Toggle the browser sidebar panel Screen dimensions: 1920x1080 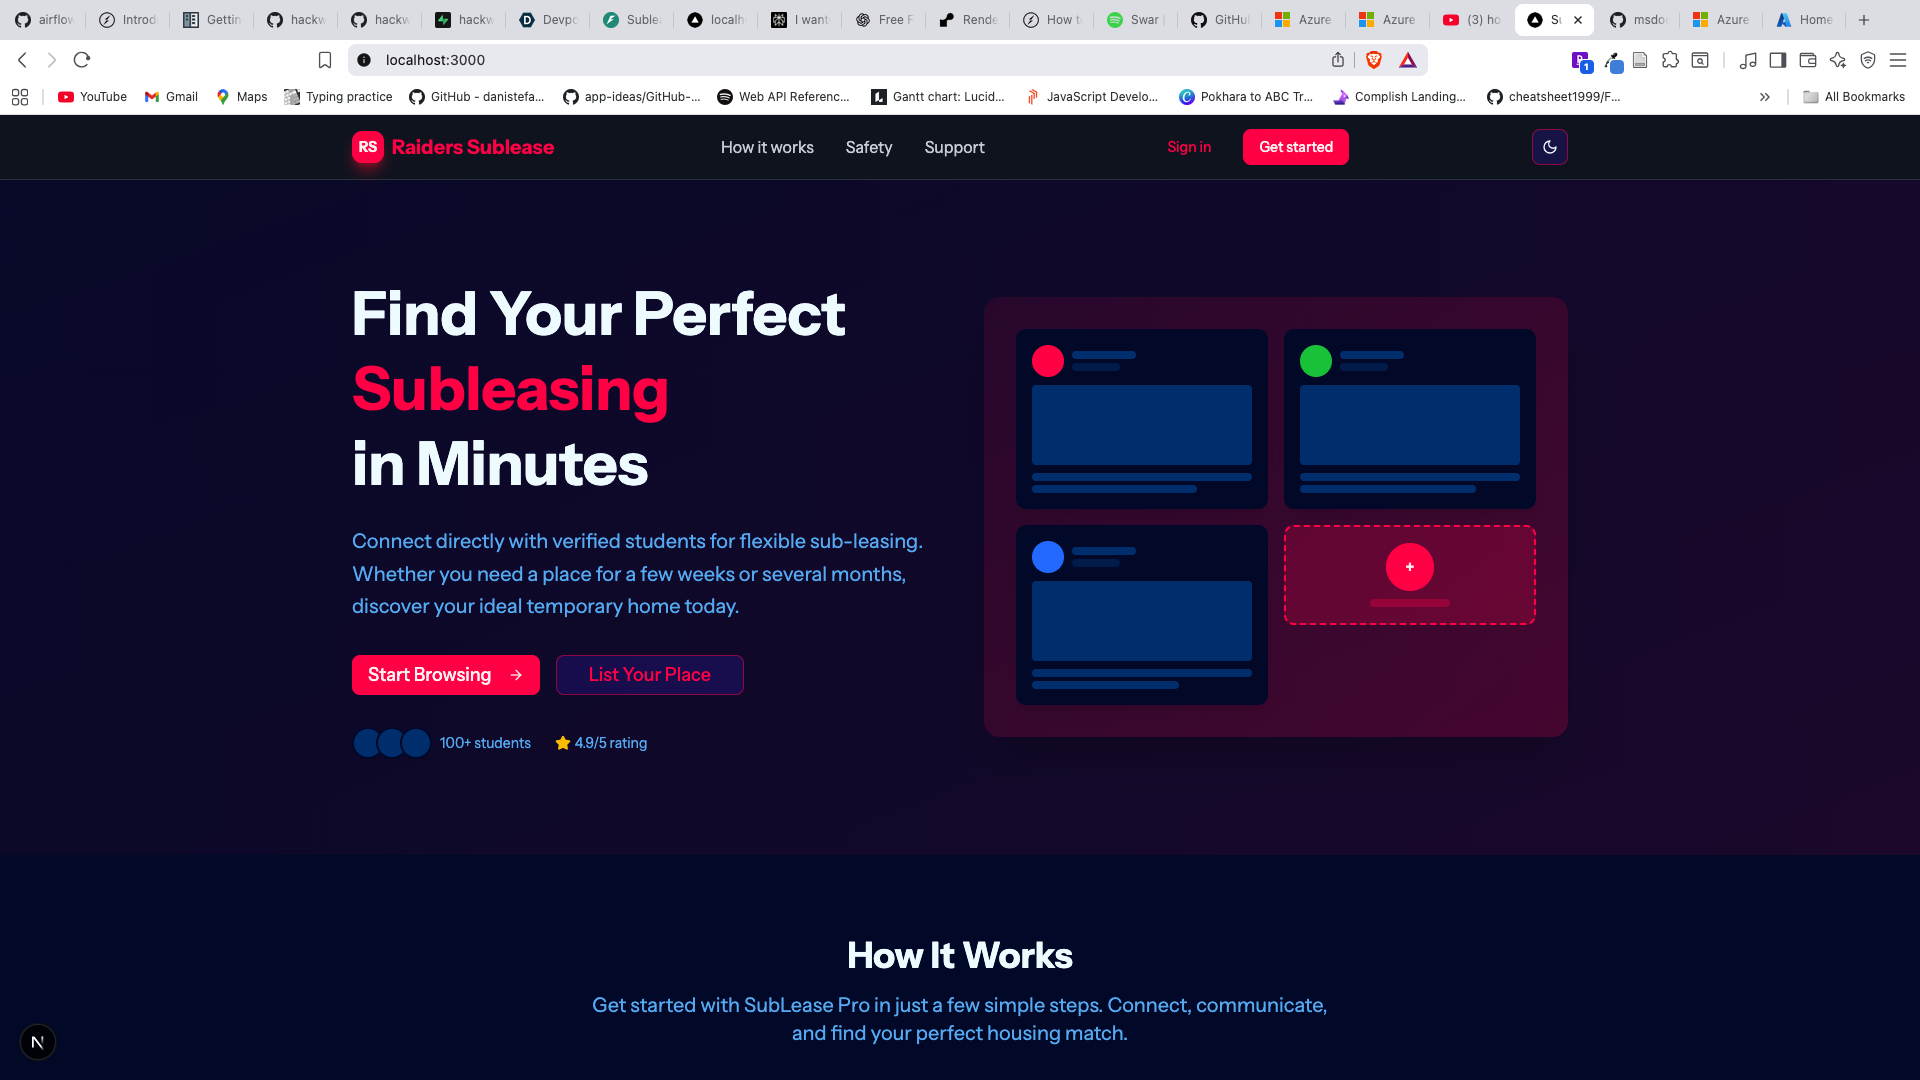click(x=1777, y=60)
